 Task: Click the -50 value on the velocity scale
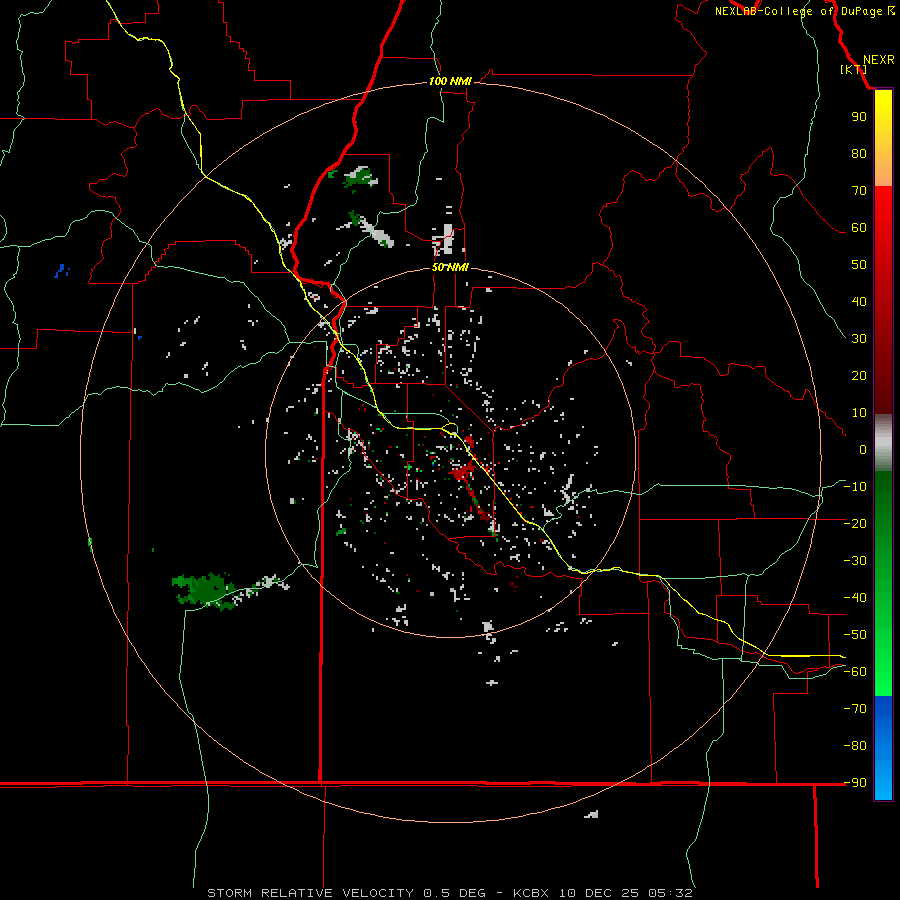click(855, 635)
